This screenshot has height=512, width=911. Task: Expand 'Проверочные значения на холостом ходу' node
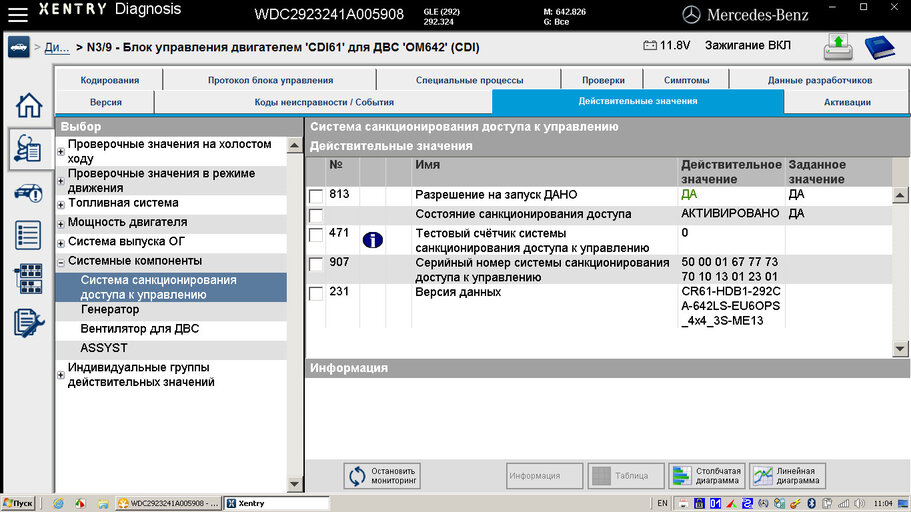tap(60, 152)
